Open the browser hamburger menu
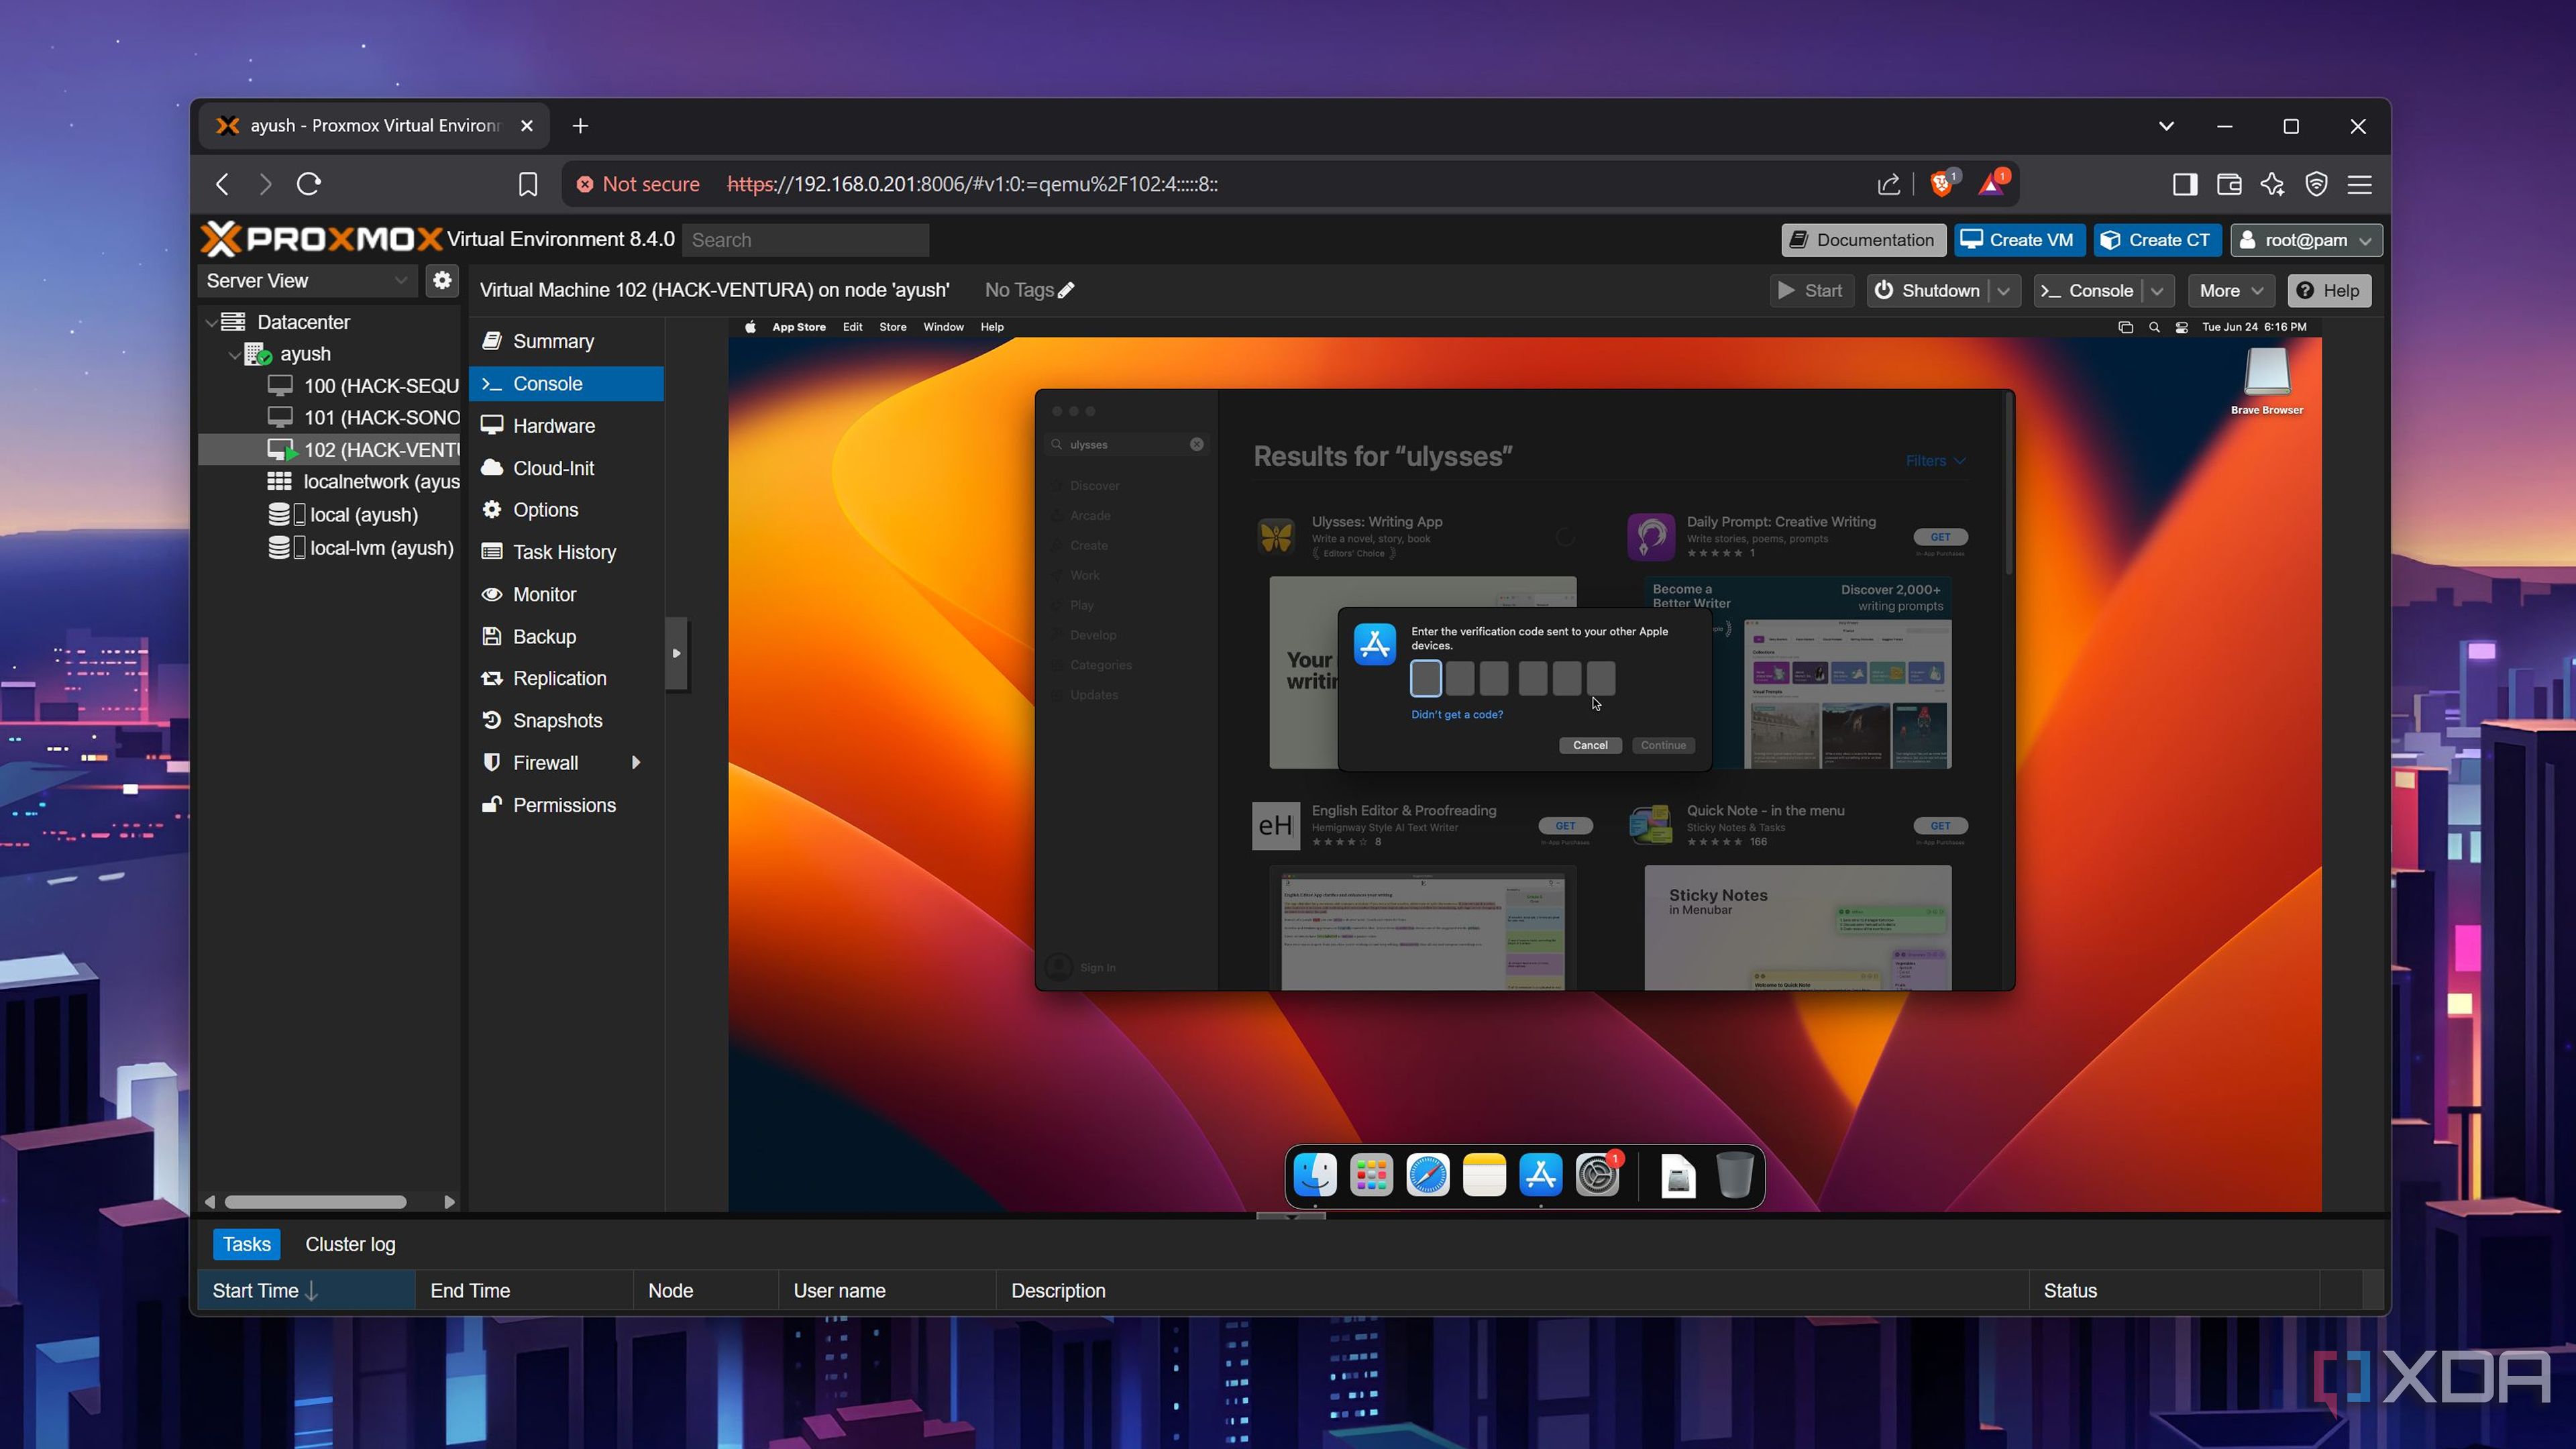Screen dimensions: 2576x1449 [x=2360, y=184]
